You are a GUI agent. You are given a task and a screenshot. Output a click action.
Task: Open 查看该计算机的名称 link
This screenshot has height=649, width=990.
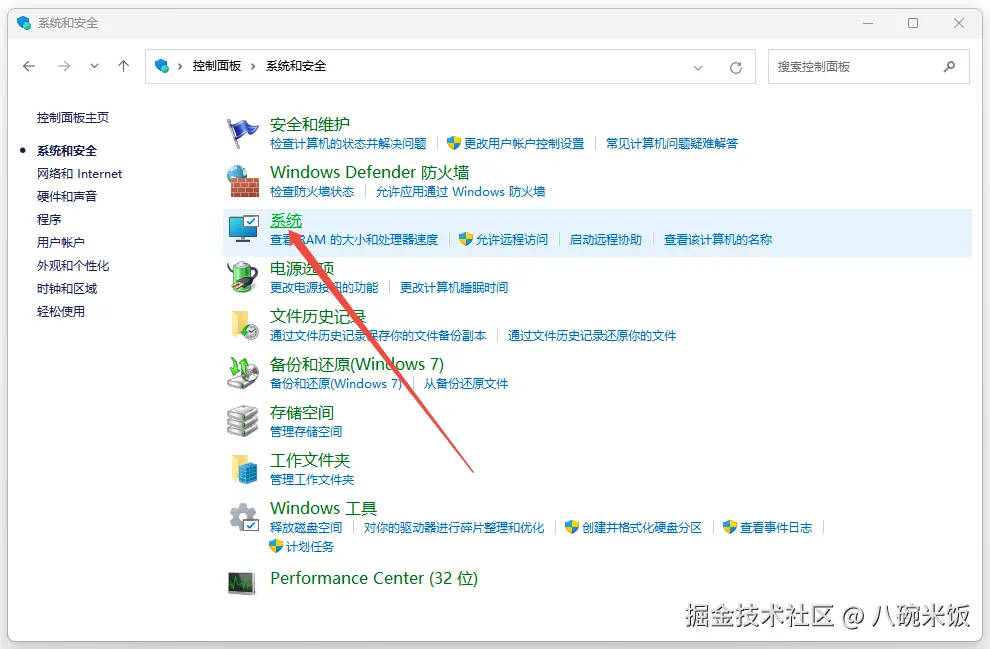tap(718, 239)
